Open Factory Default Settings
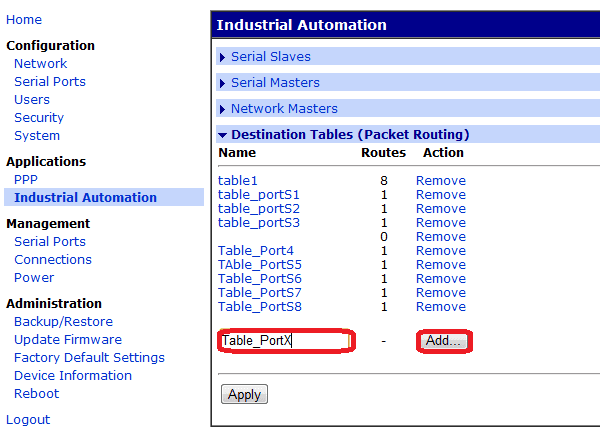Image resolution: width=600 pixels, height=439 pixels. 89,358
